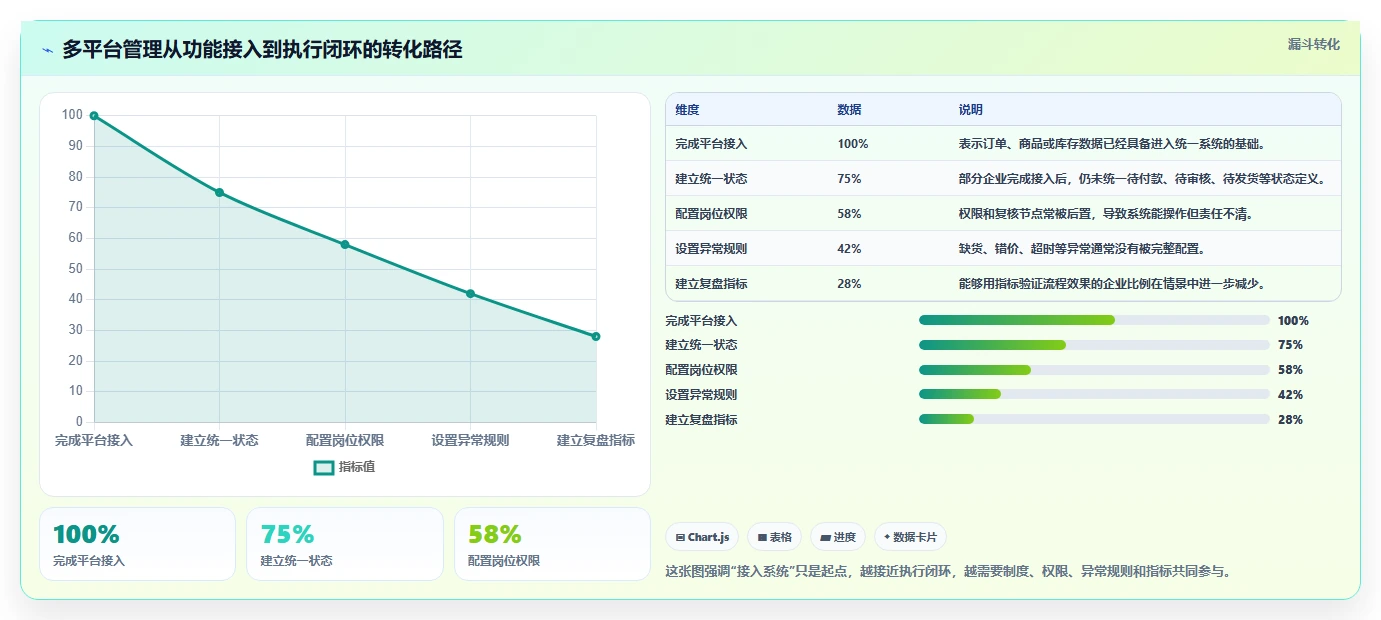Click the chart data point at 28
Screen dimensions: 1381x620
click(596, 336)
